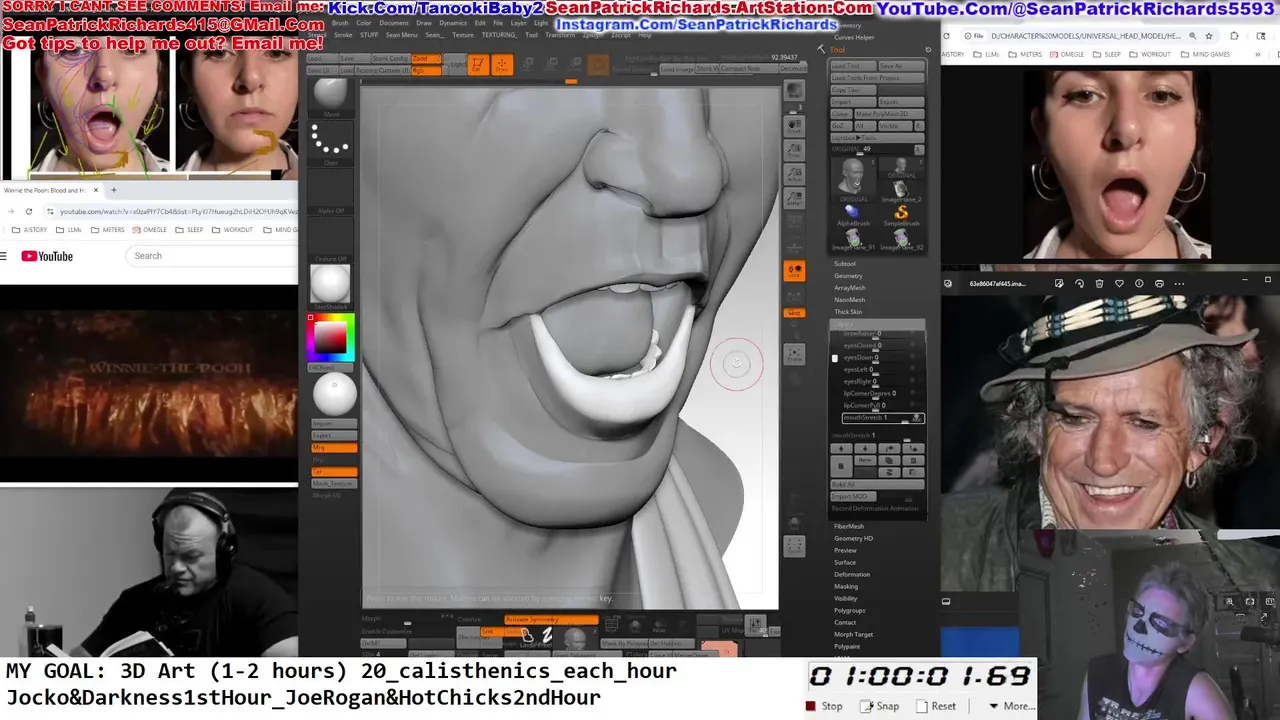Click the Reset button on the timer
The width and height of the screenshot is (1280, 720).
pyautogui.click(x=936, y=706)
